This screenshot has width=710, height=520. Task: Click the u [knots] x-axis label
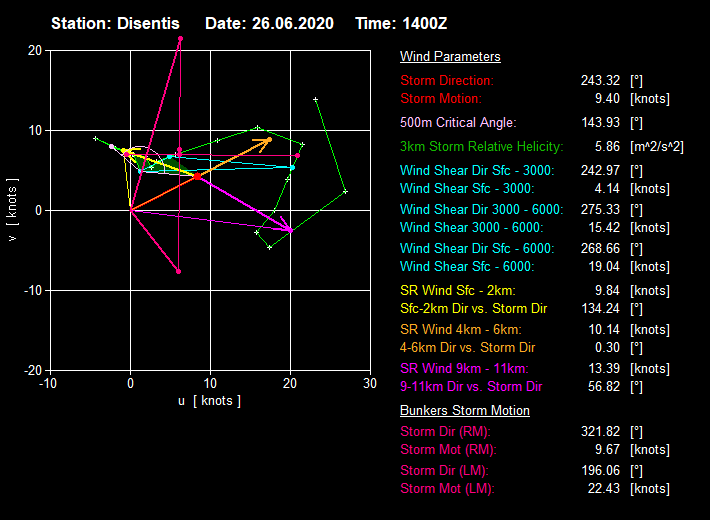click(209, 400)
